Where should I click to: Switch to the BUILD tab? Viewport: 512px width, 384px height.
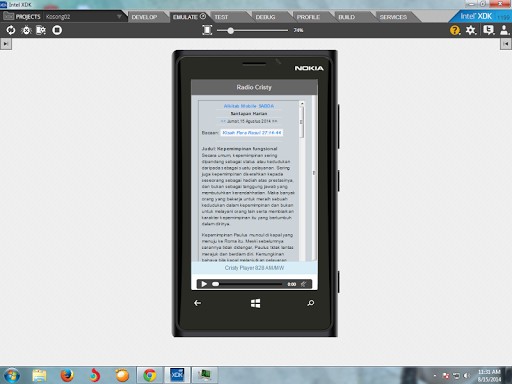click(x=347, y=17)
